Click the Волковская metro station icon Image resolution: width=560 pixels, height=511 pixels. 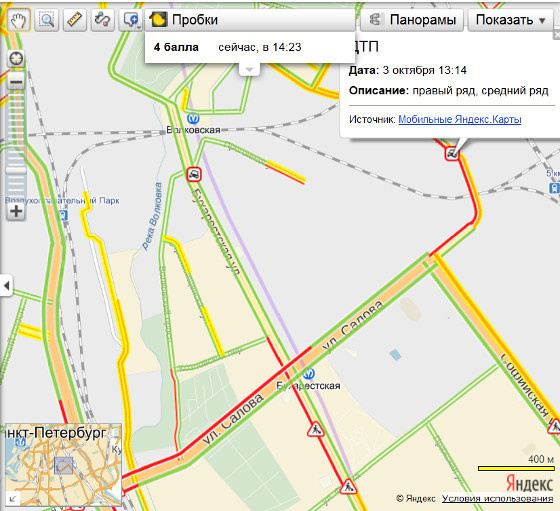pyautogui.click(x=193, y=118)
